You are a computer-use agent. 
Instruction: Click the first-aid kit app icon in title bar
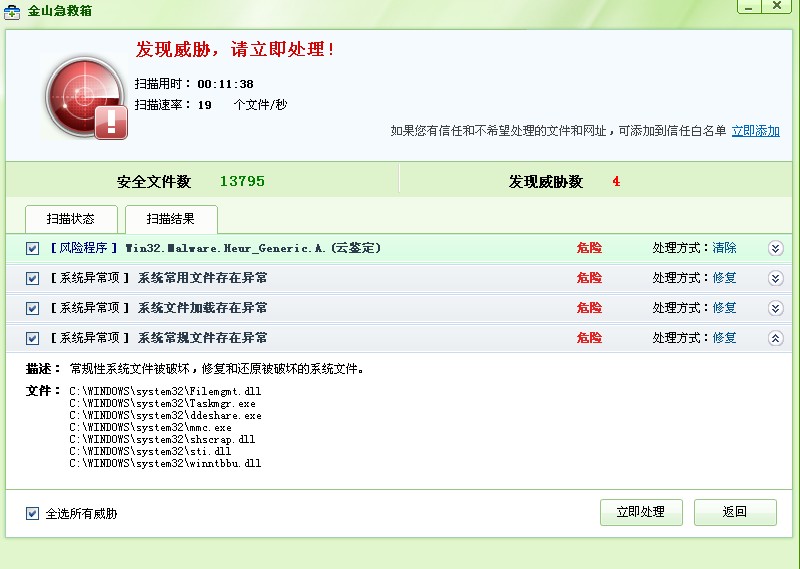point(12,11)
